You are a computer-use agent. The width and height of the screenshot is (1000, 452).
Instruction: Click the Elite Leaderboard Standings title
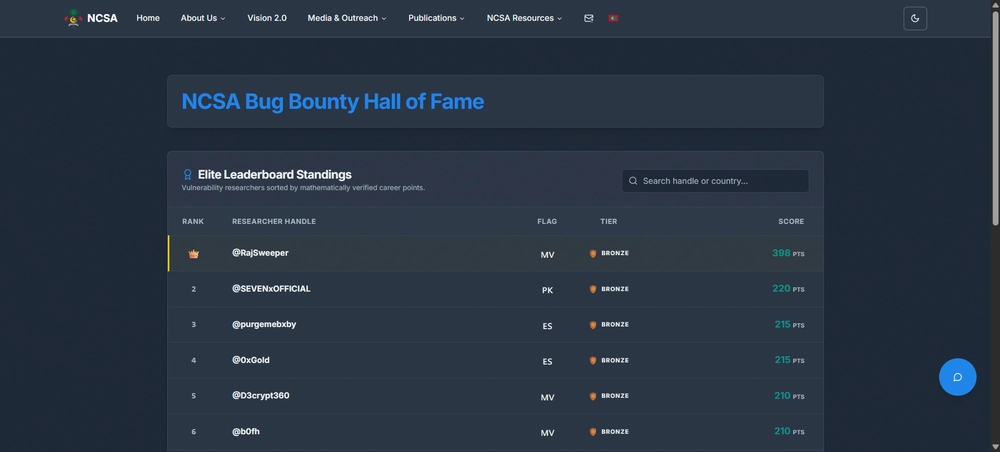(275, 175)
